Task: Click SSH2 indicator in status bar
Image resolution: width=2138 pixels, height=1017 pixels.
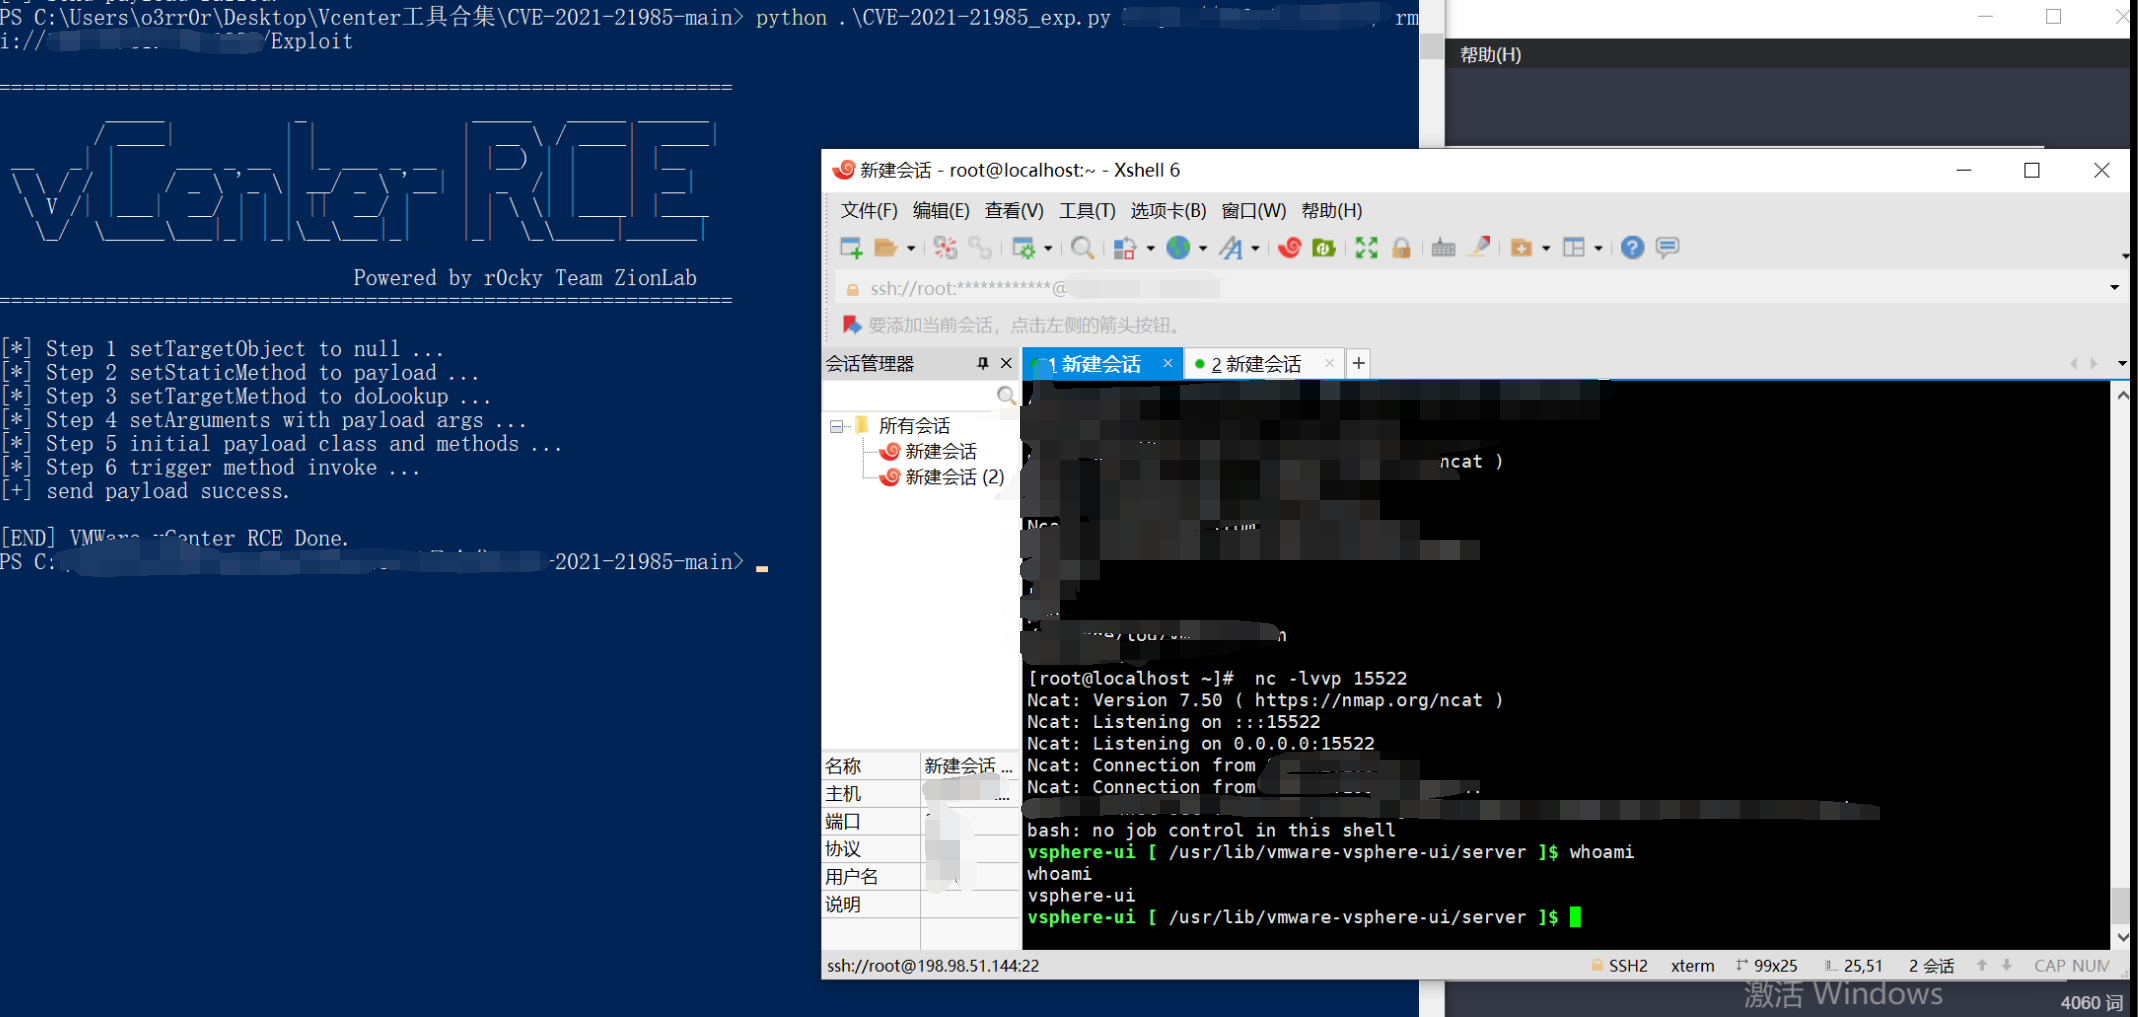Action: pos(1619,966)
